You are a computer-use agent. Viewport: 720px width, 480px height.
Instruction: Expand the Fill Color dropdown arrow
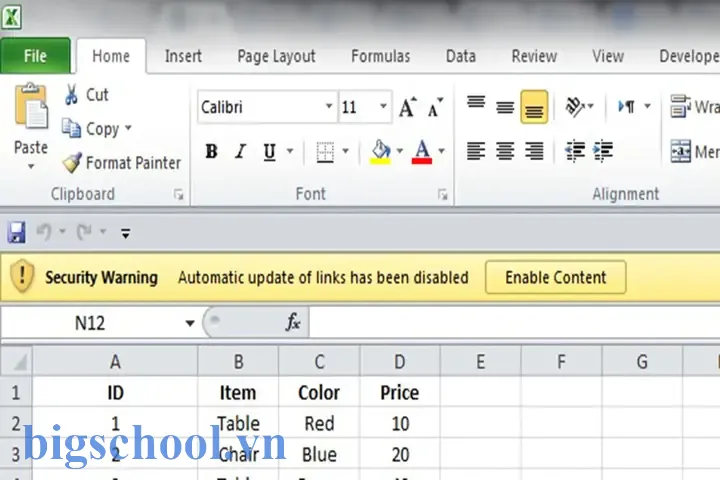(x=399, y=151)
